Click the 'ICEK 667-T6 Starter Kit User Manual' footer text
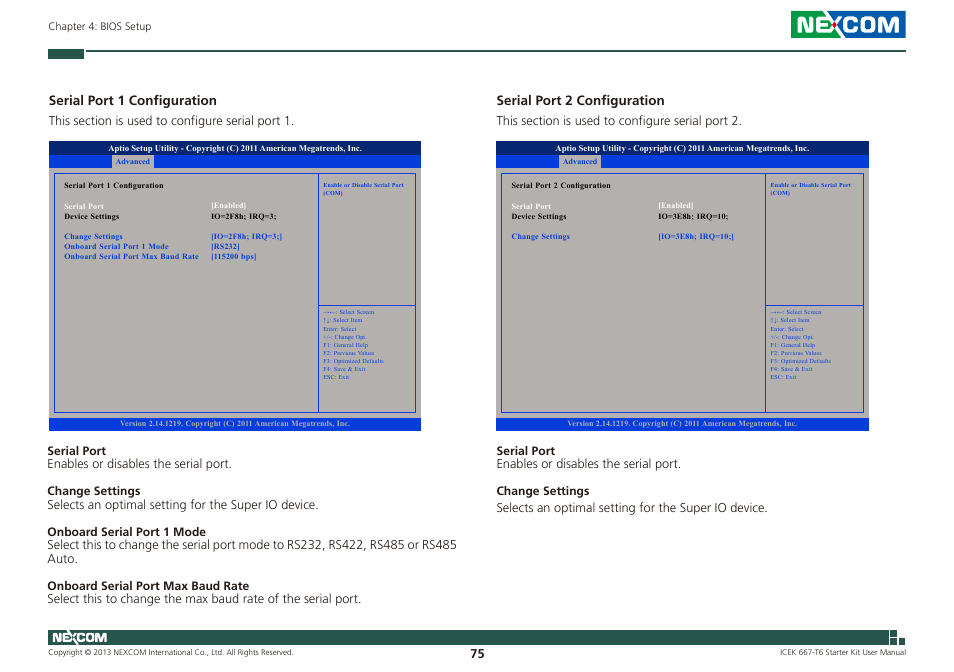 (x=843, y=653)
